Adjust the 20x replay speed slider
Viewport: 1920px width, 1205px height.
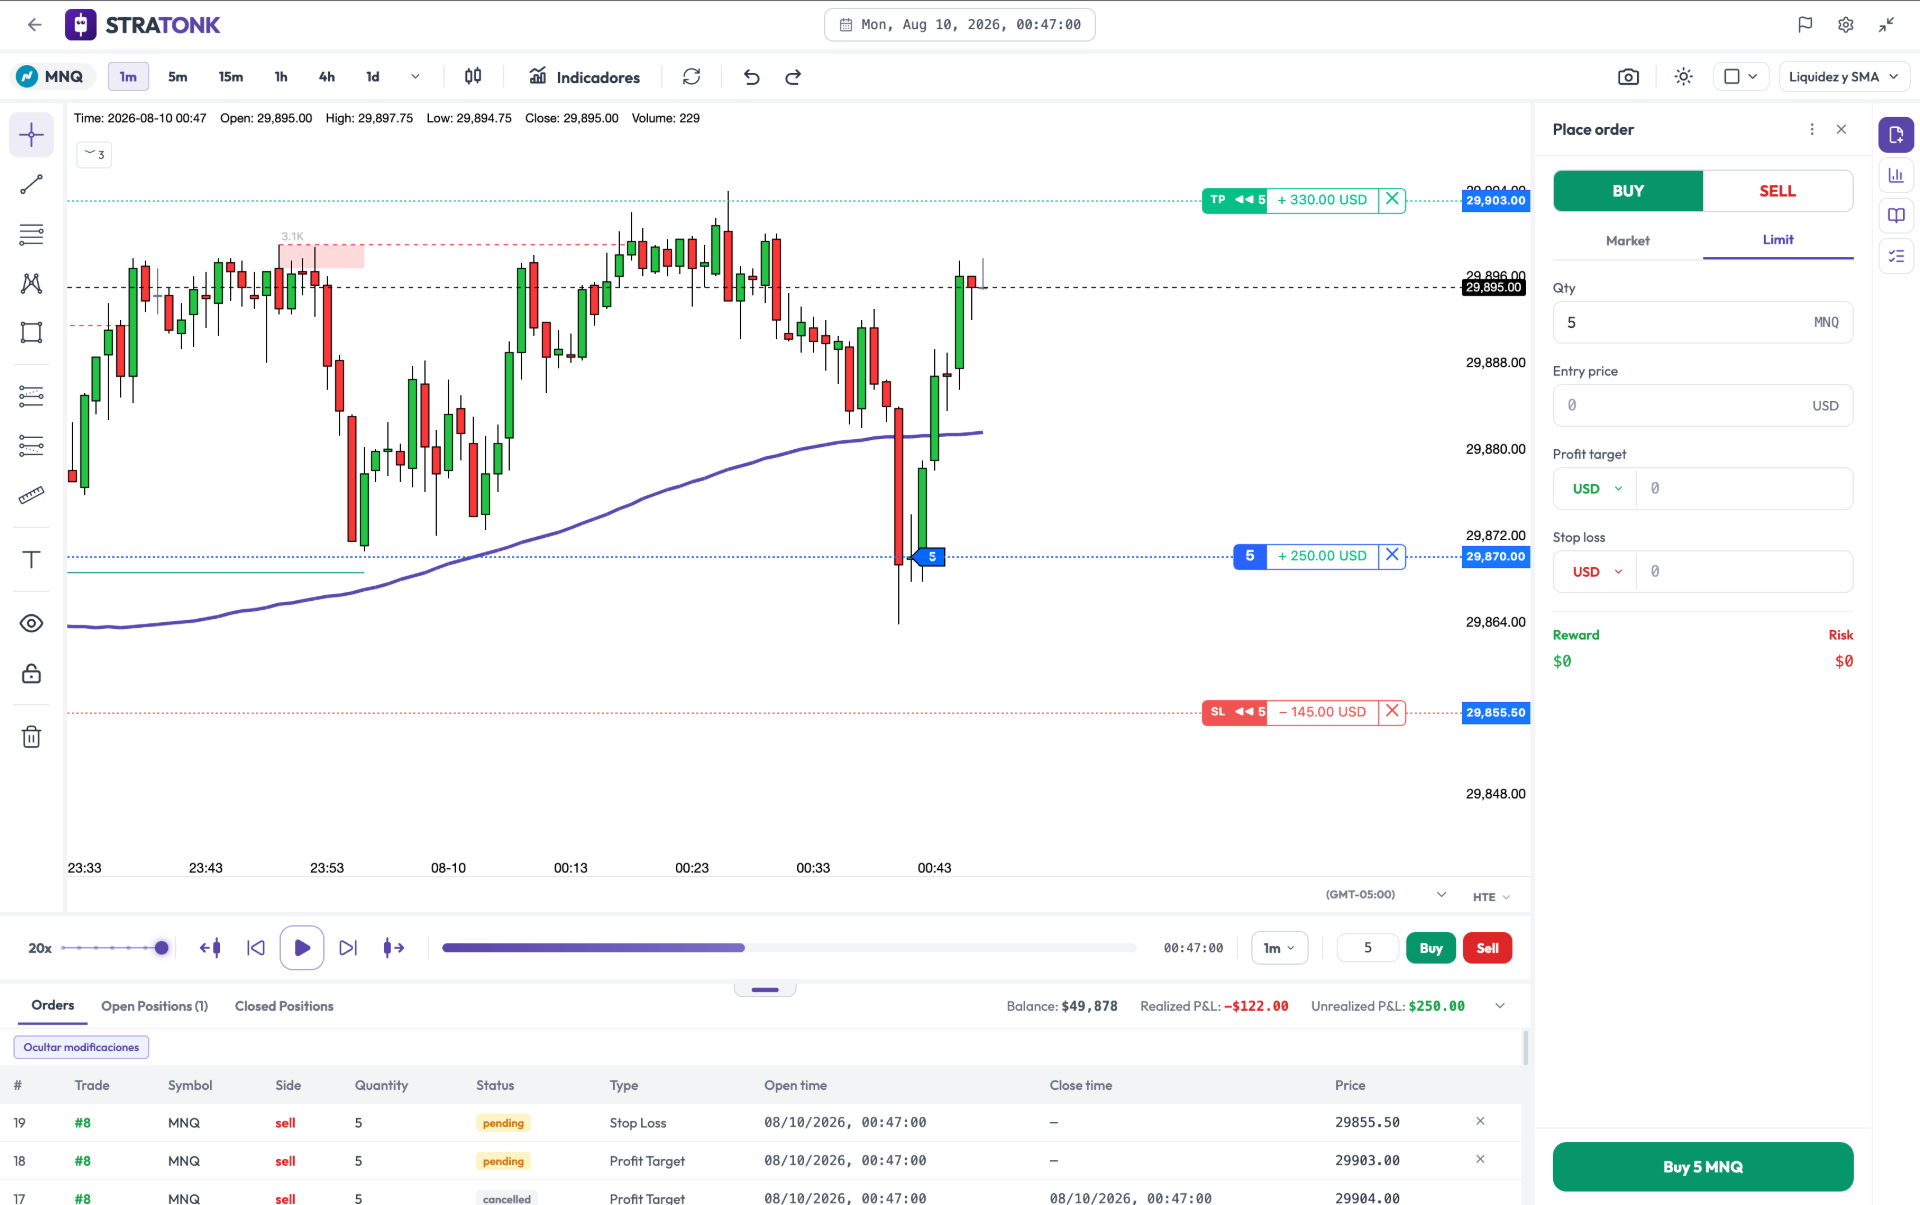point(115,948)
